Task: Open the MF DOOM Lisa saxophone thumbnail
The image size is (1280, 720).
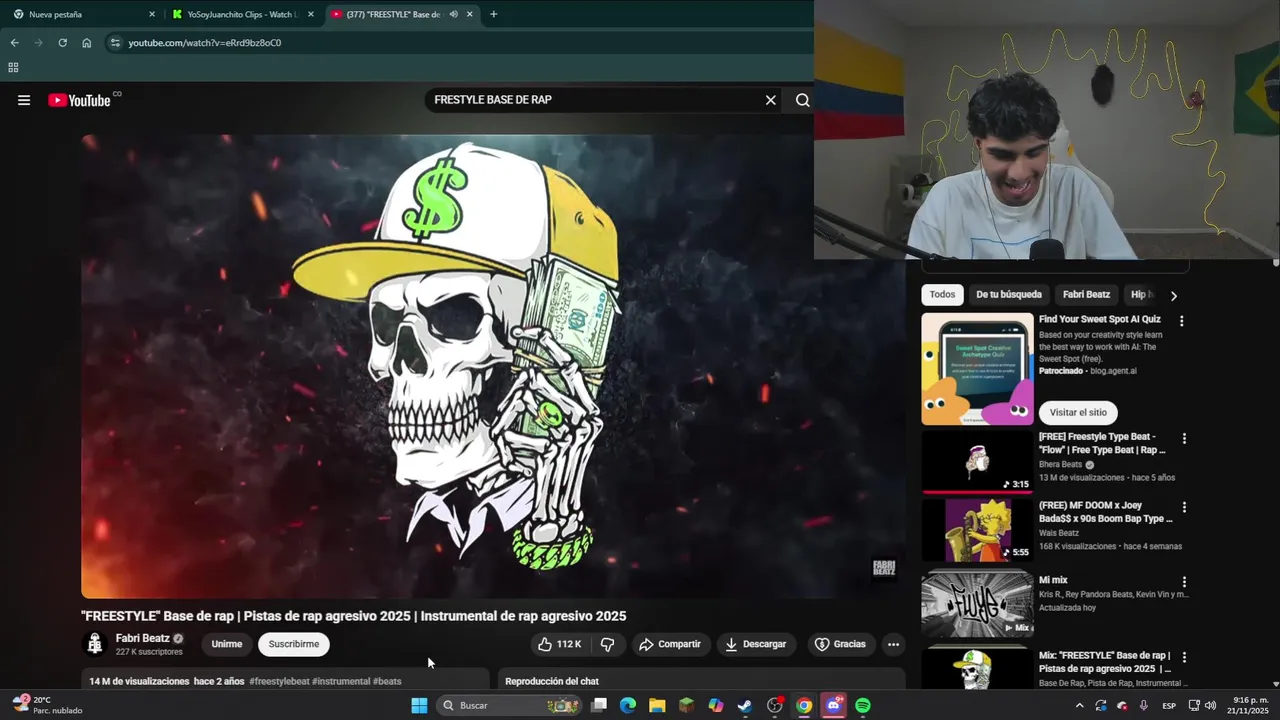Action: 977,531
